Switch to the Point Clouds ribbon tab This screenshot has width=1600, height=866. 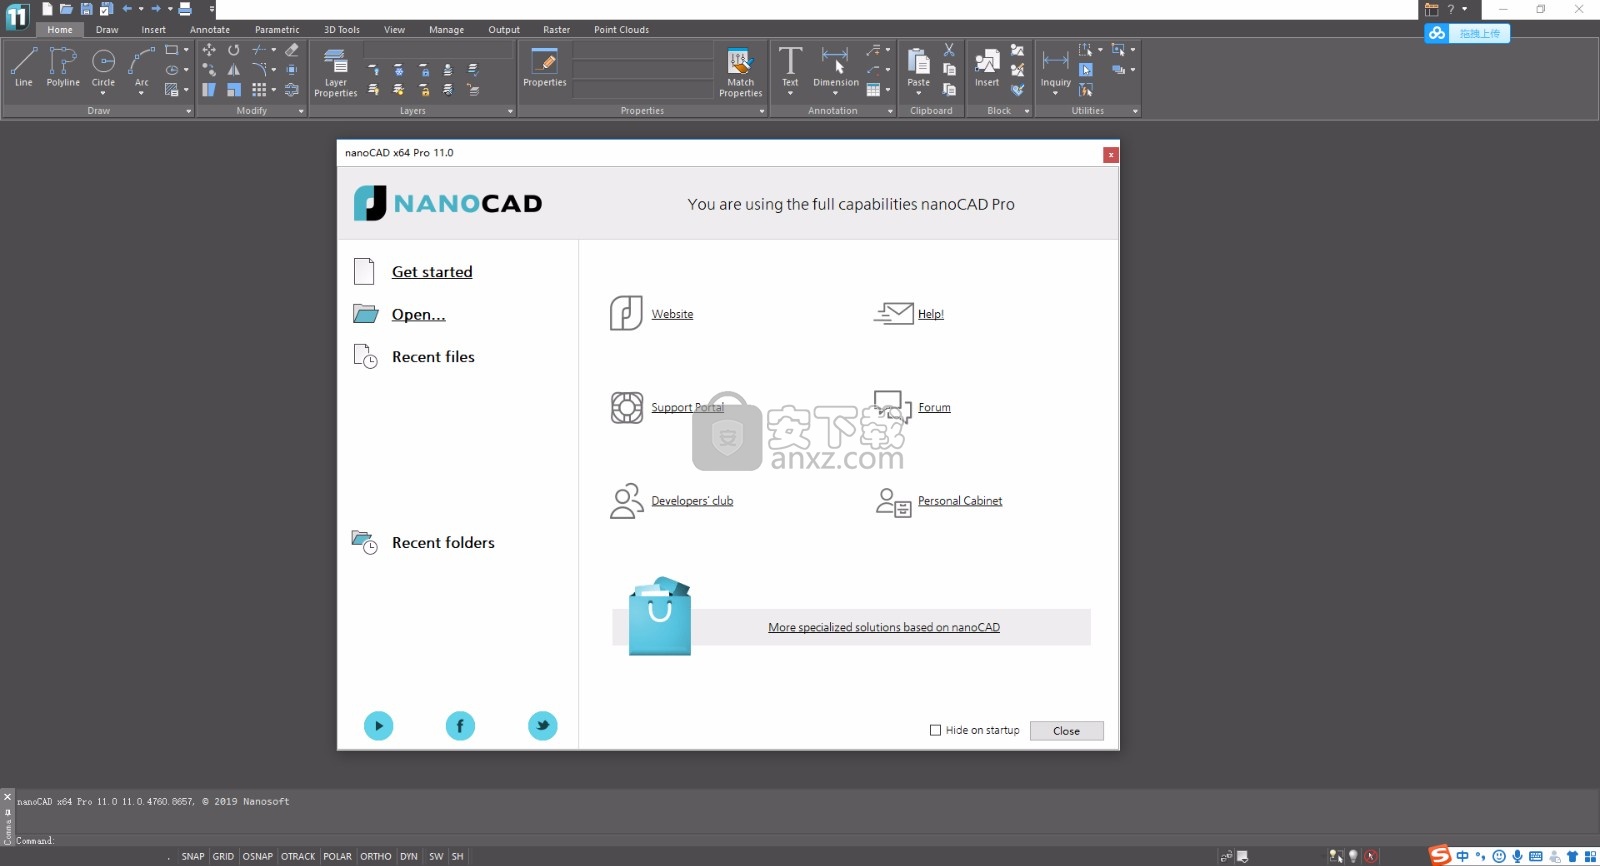621,30
